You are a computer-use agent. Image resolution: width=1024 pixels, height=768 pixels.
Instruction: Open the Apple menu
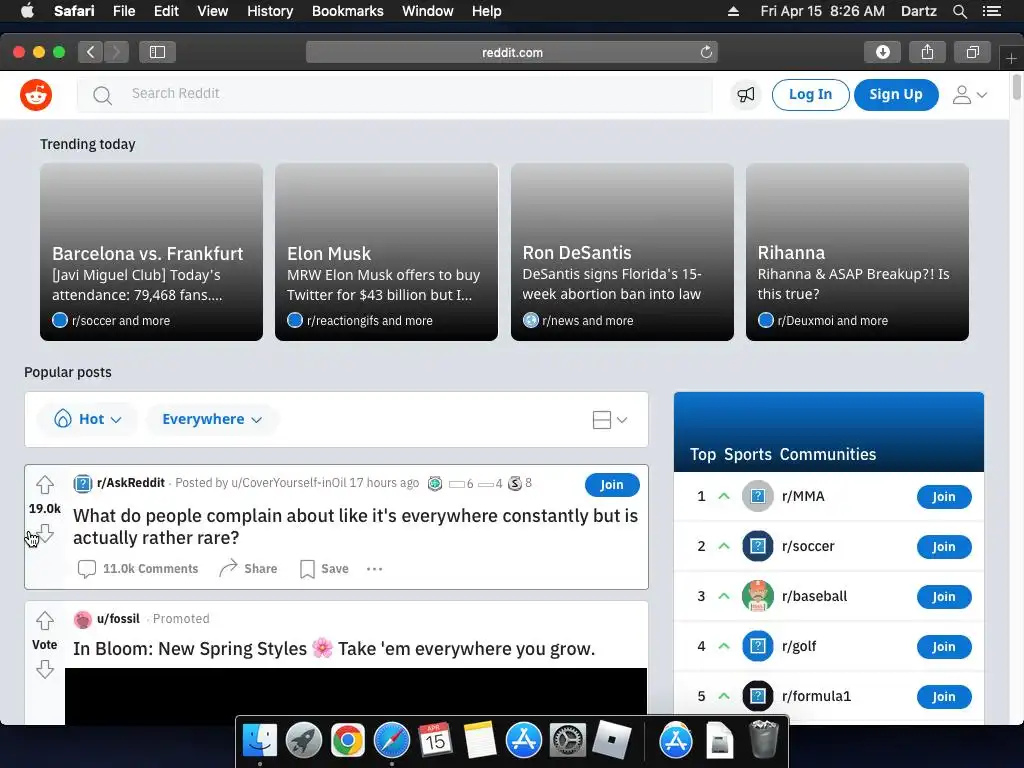pos(27,11)
